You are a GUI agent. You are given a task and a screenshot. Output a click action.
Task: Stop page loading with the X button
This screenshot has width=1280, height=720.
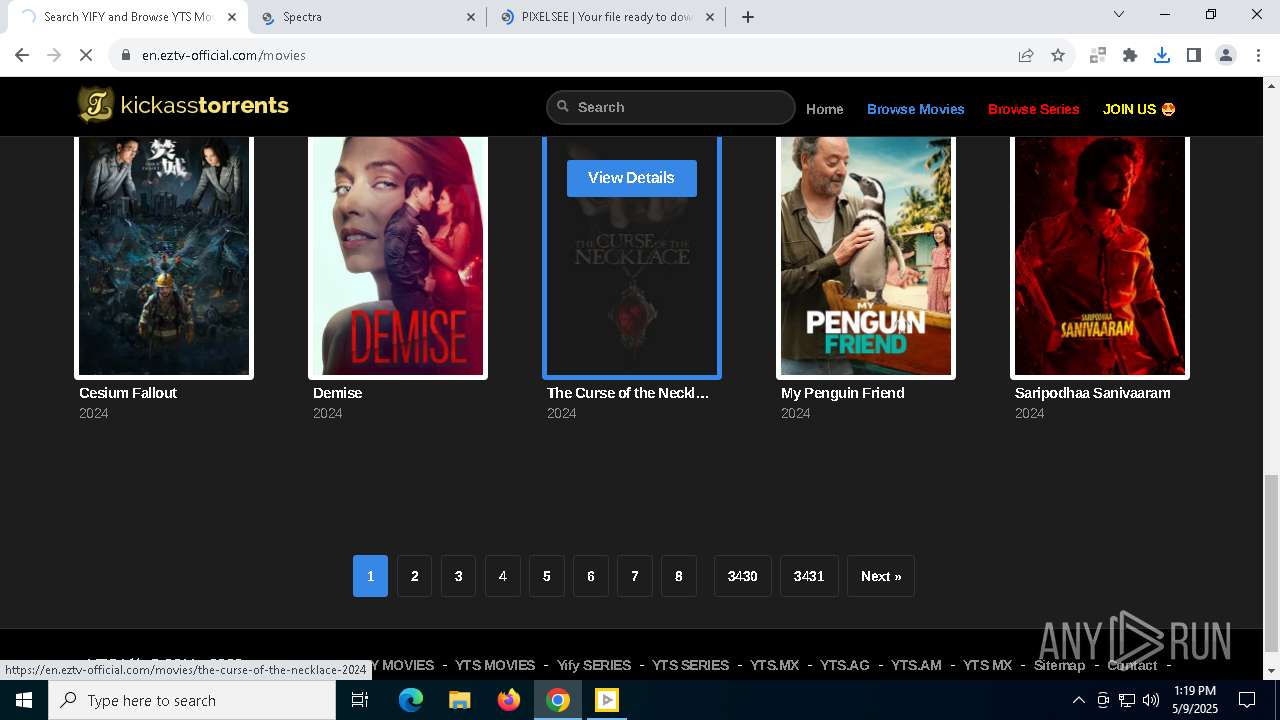86,55
